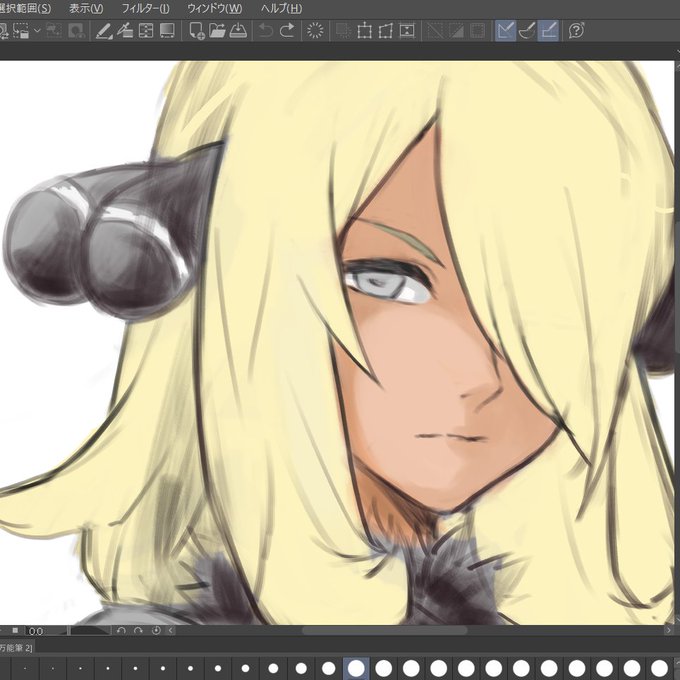Image resolution: width=680 pixels, height=680 pixels.
Task: Open the ウィンドウ(W) menu
Action: pos(215,8)
